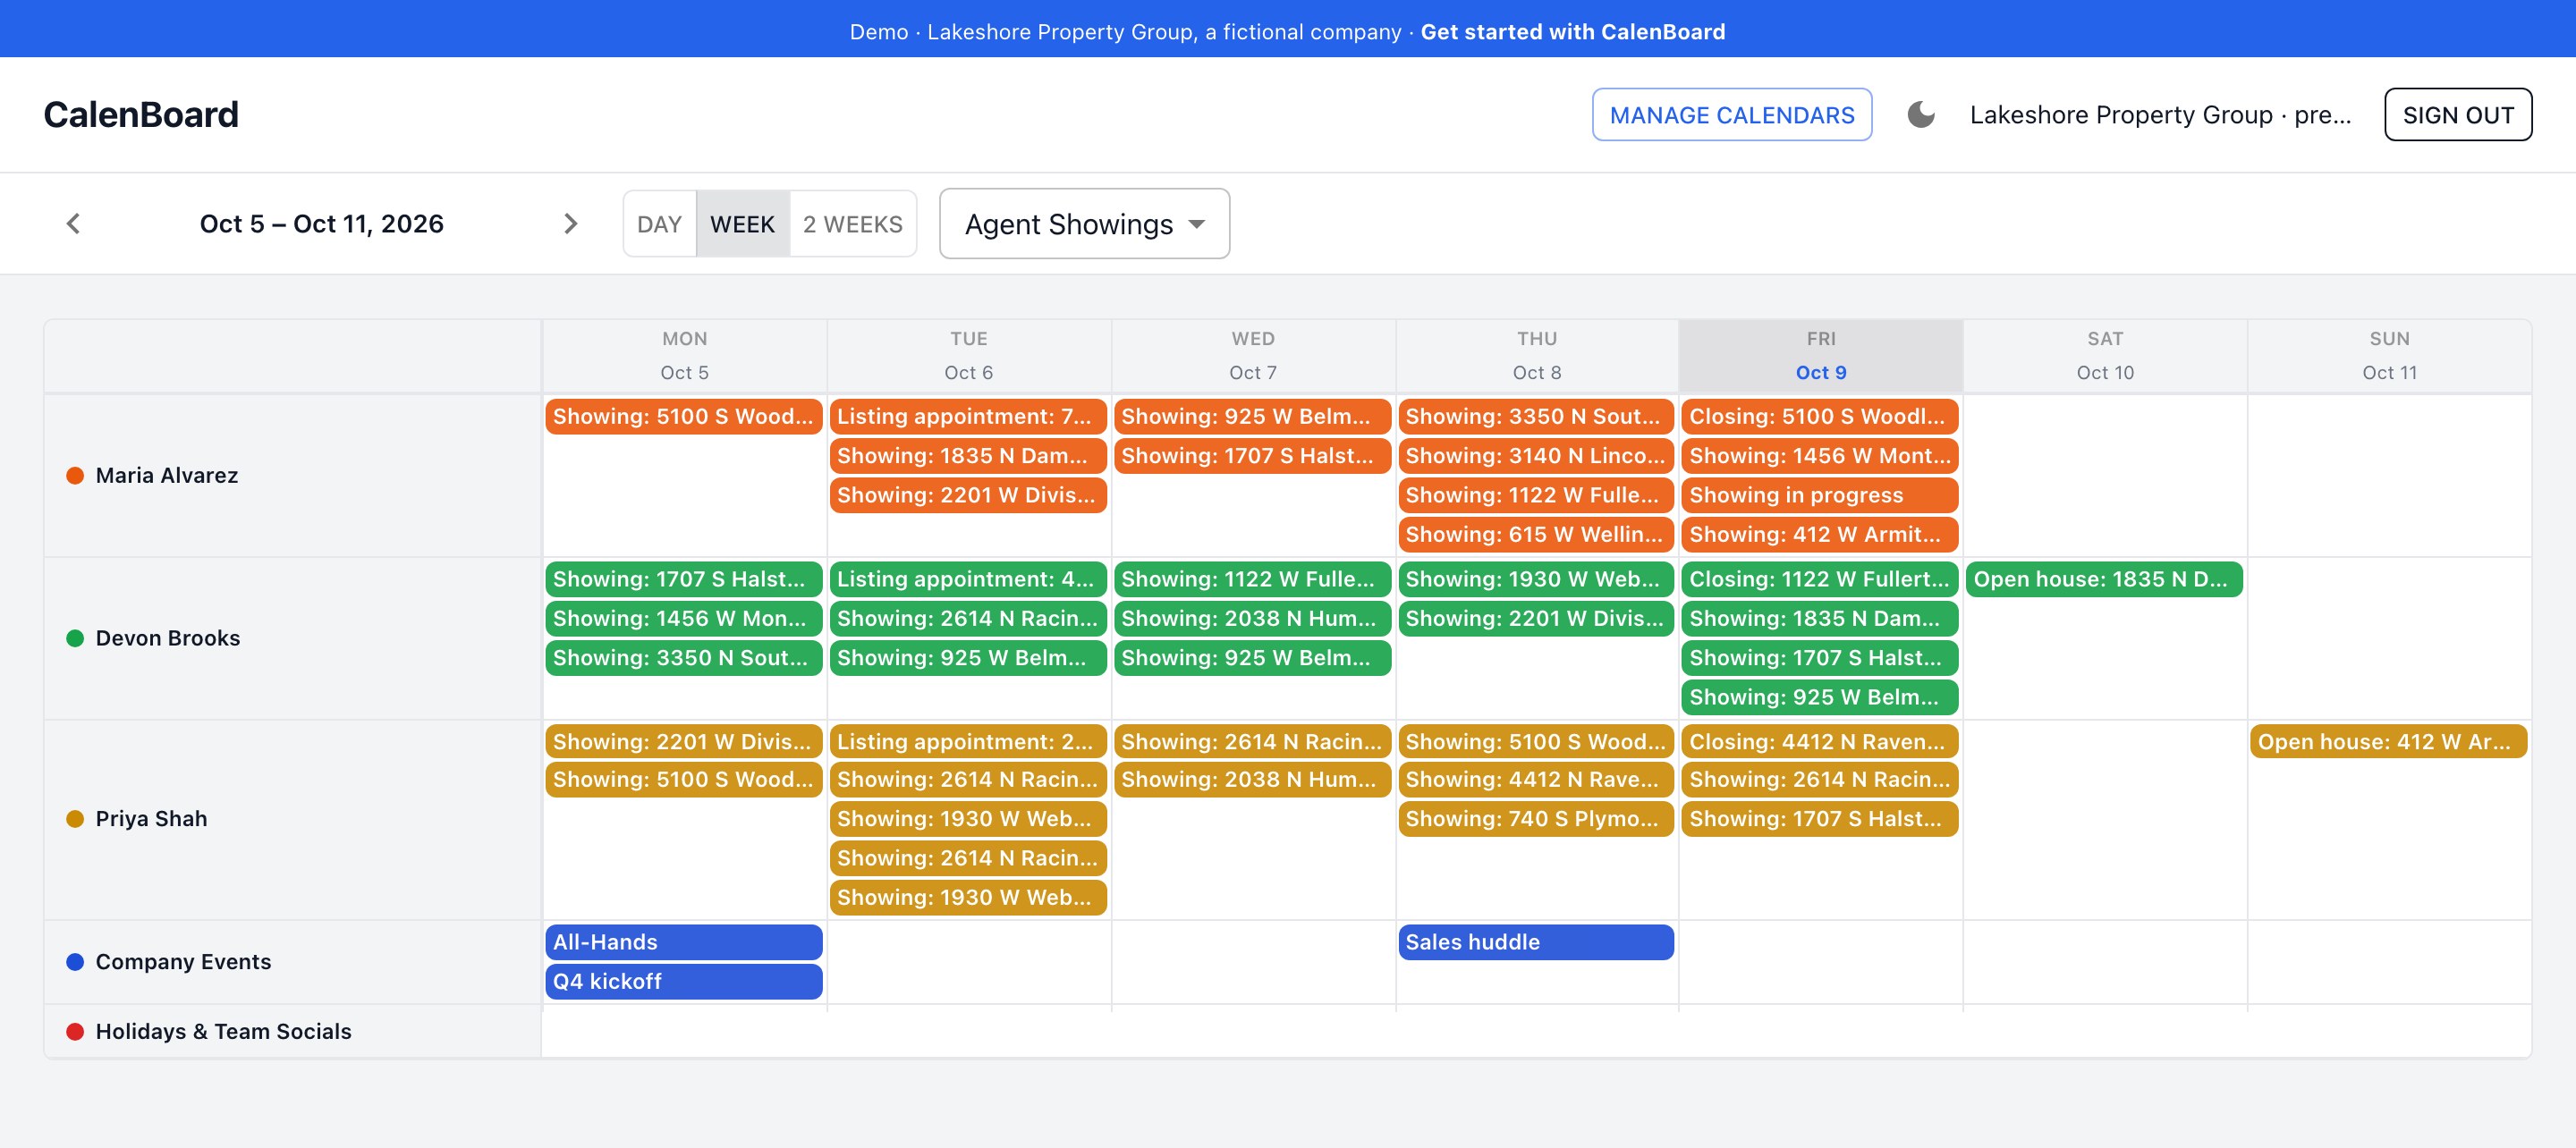Open Devon's Wednesday Showing: 2038 N Hum event
The image size is (2576, 1148).
[x=1252, y=619]
